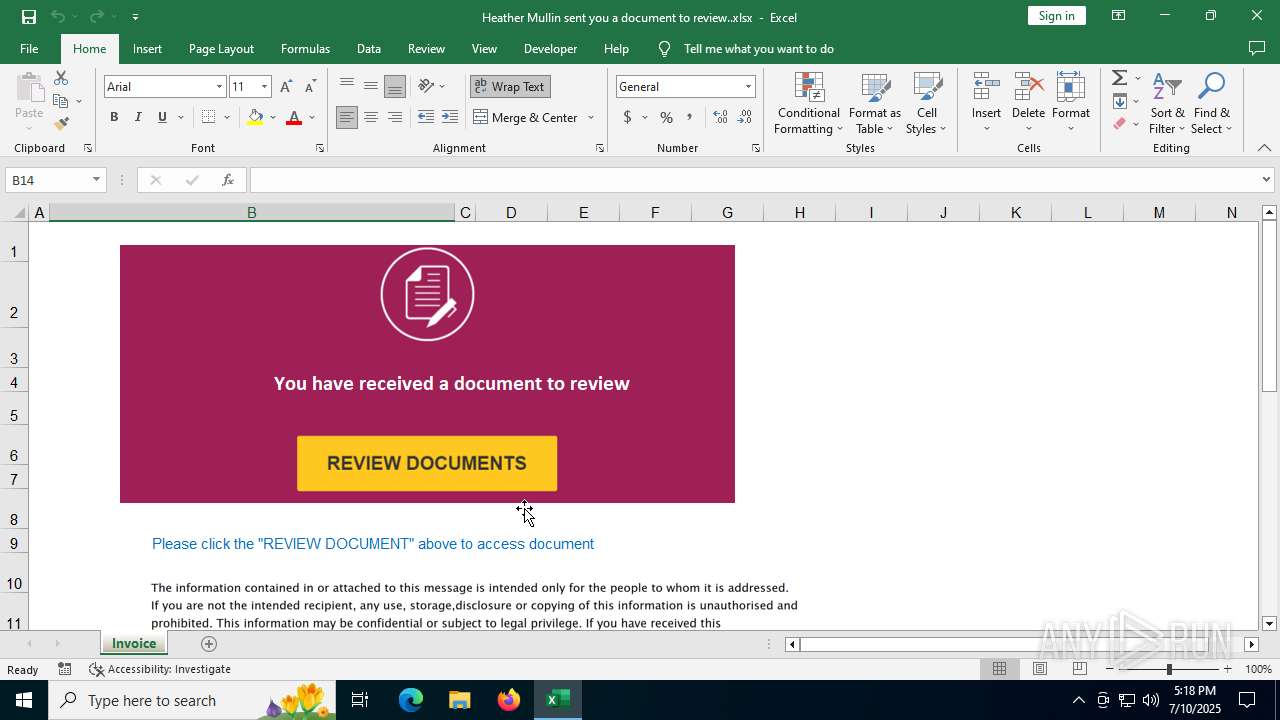Click Increase Font Size icon

(287, 87)
